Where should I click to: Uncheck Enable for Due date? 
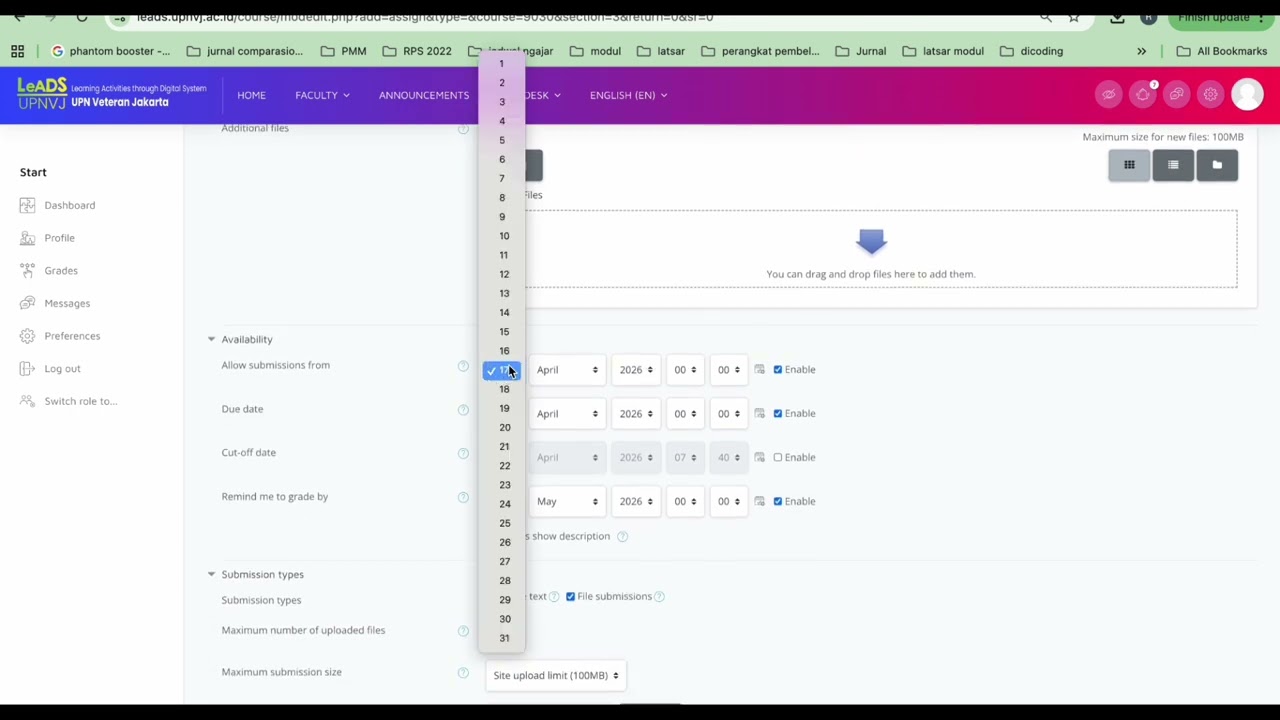pos(778,414)
